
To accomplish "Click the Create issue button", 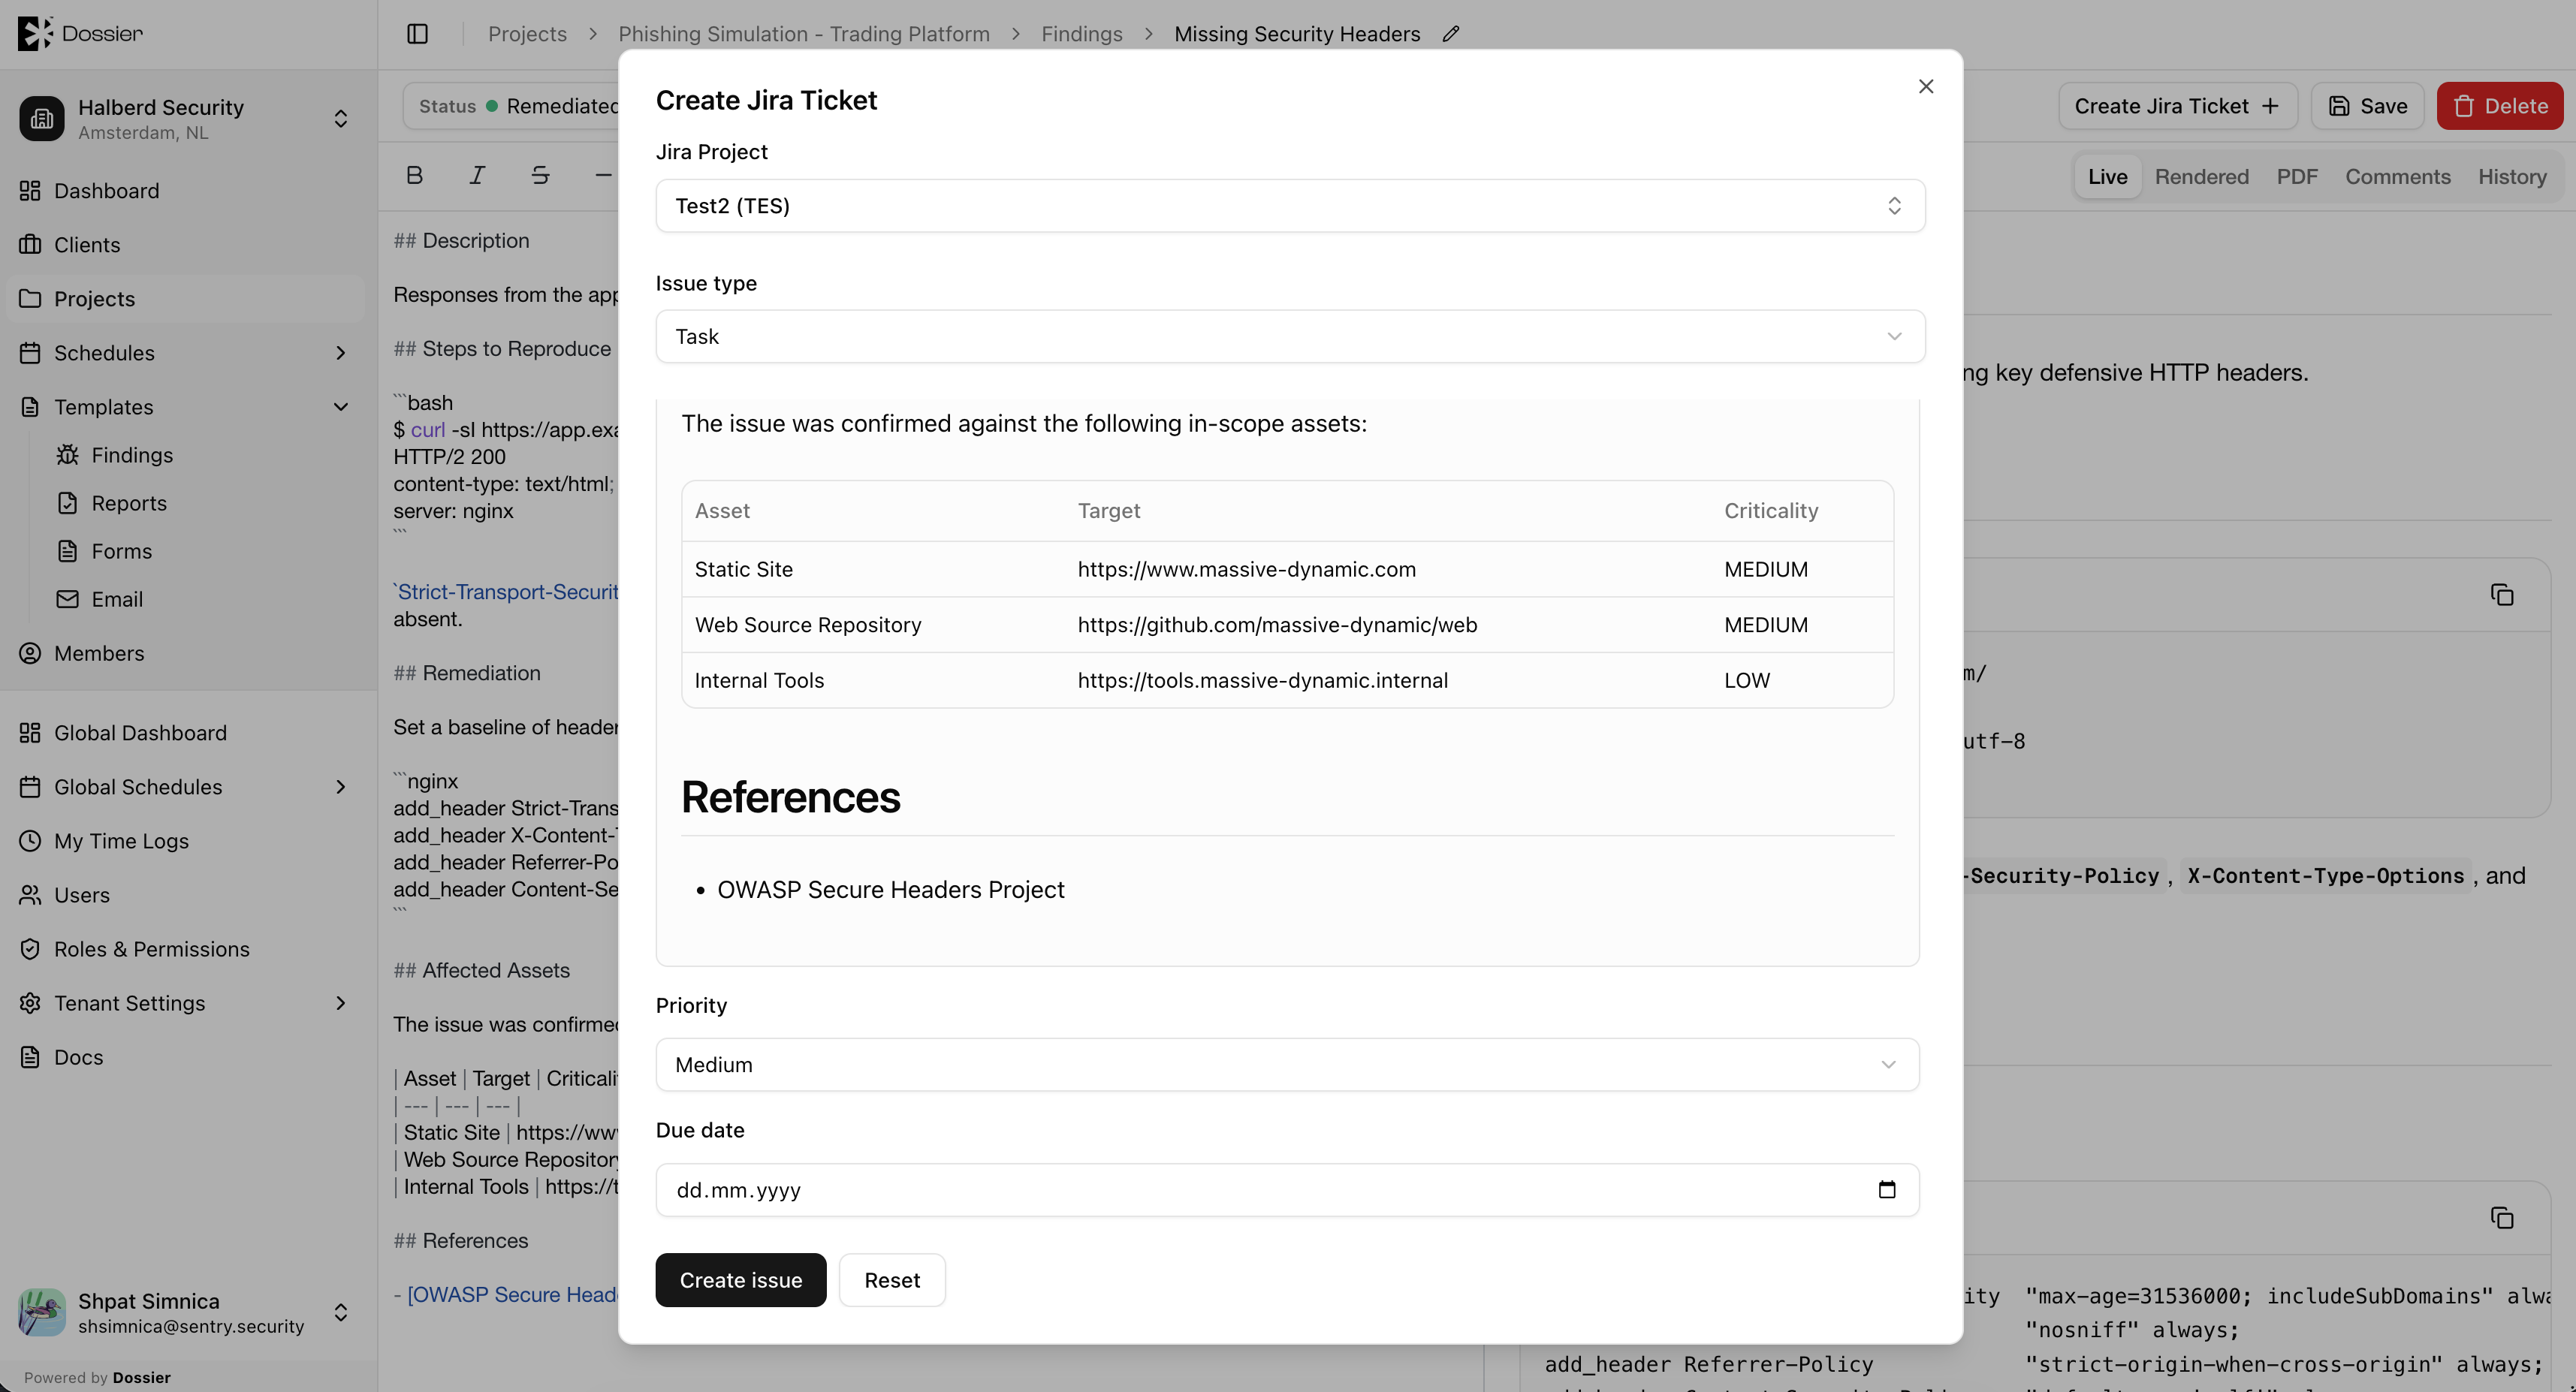I will [740, 1281].
